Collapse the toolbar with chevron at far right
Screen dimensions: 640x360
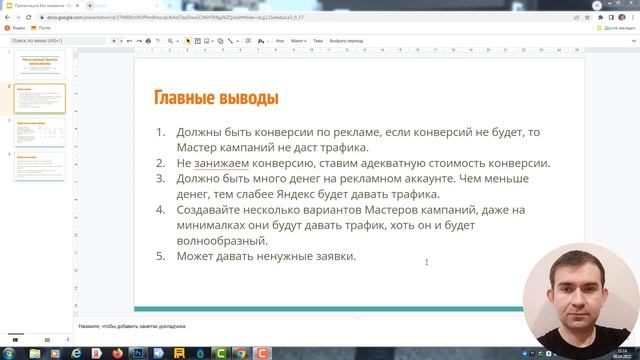tap(633, 41)
